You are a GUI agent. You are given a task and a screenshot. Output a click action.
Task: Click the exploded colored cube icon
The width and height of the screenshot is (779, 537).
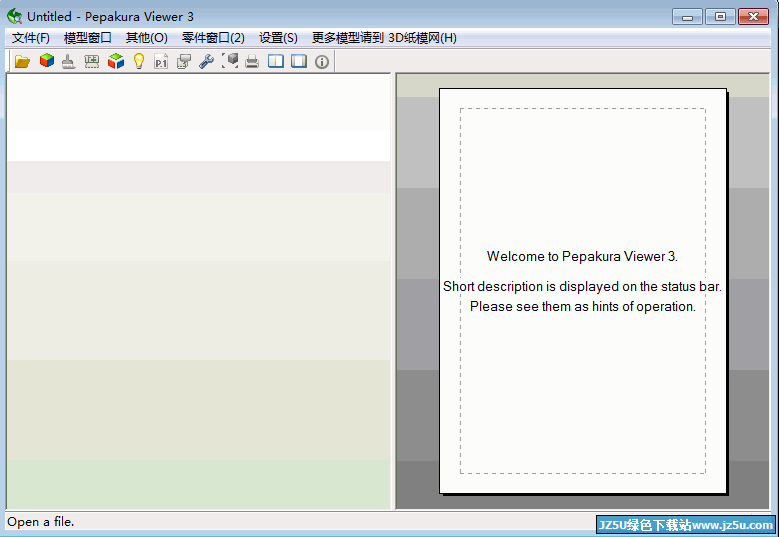pyautogui.click(x=115, y=61)
